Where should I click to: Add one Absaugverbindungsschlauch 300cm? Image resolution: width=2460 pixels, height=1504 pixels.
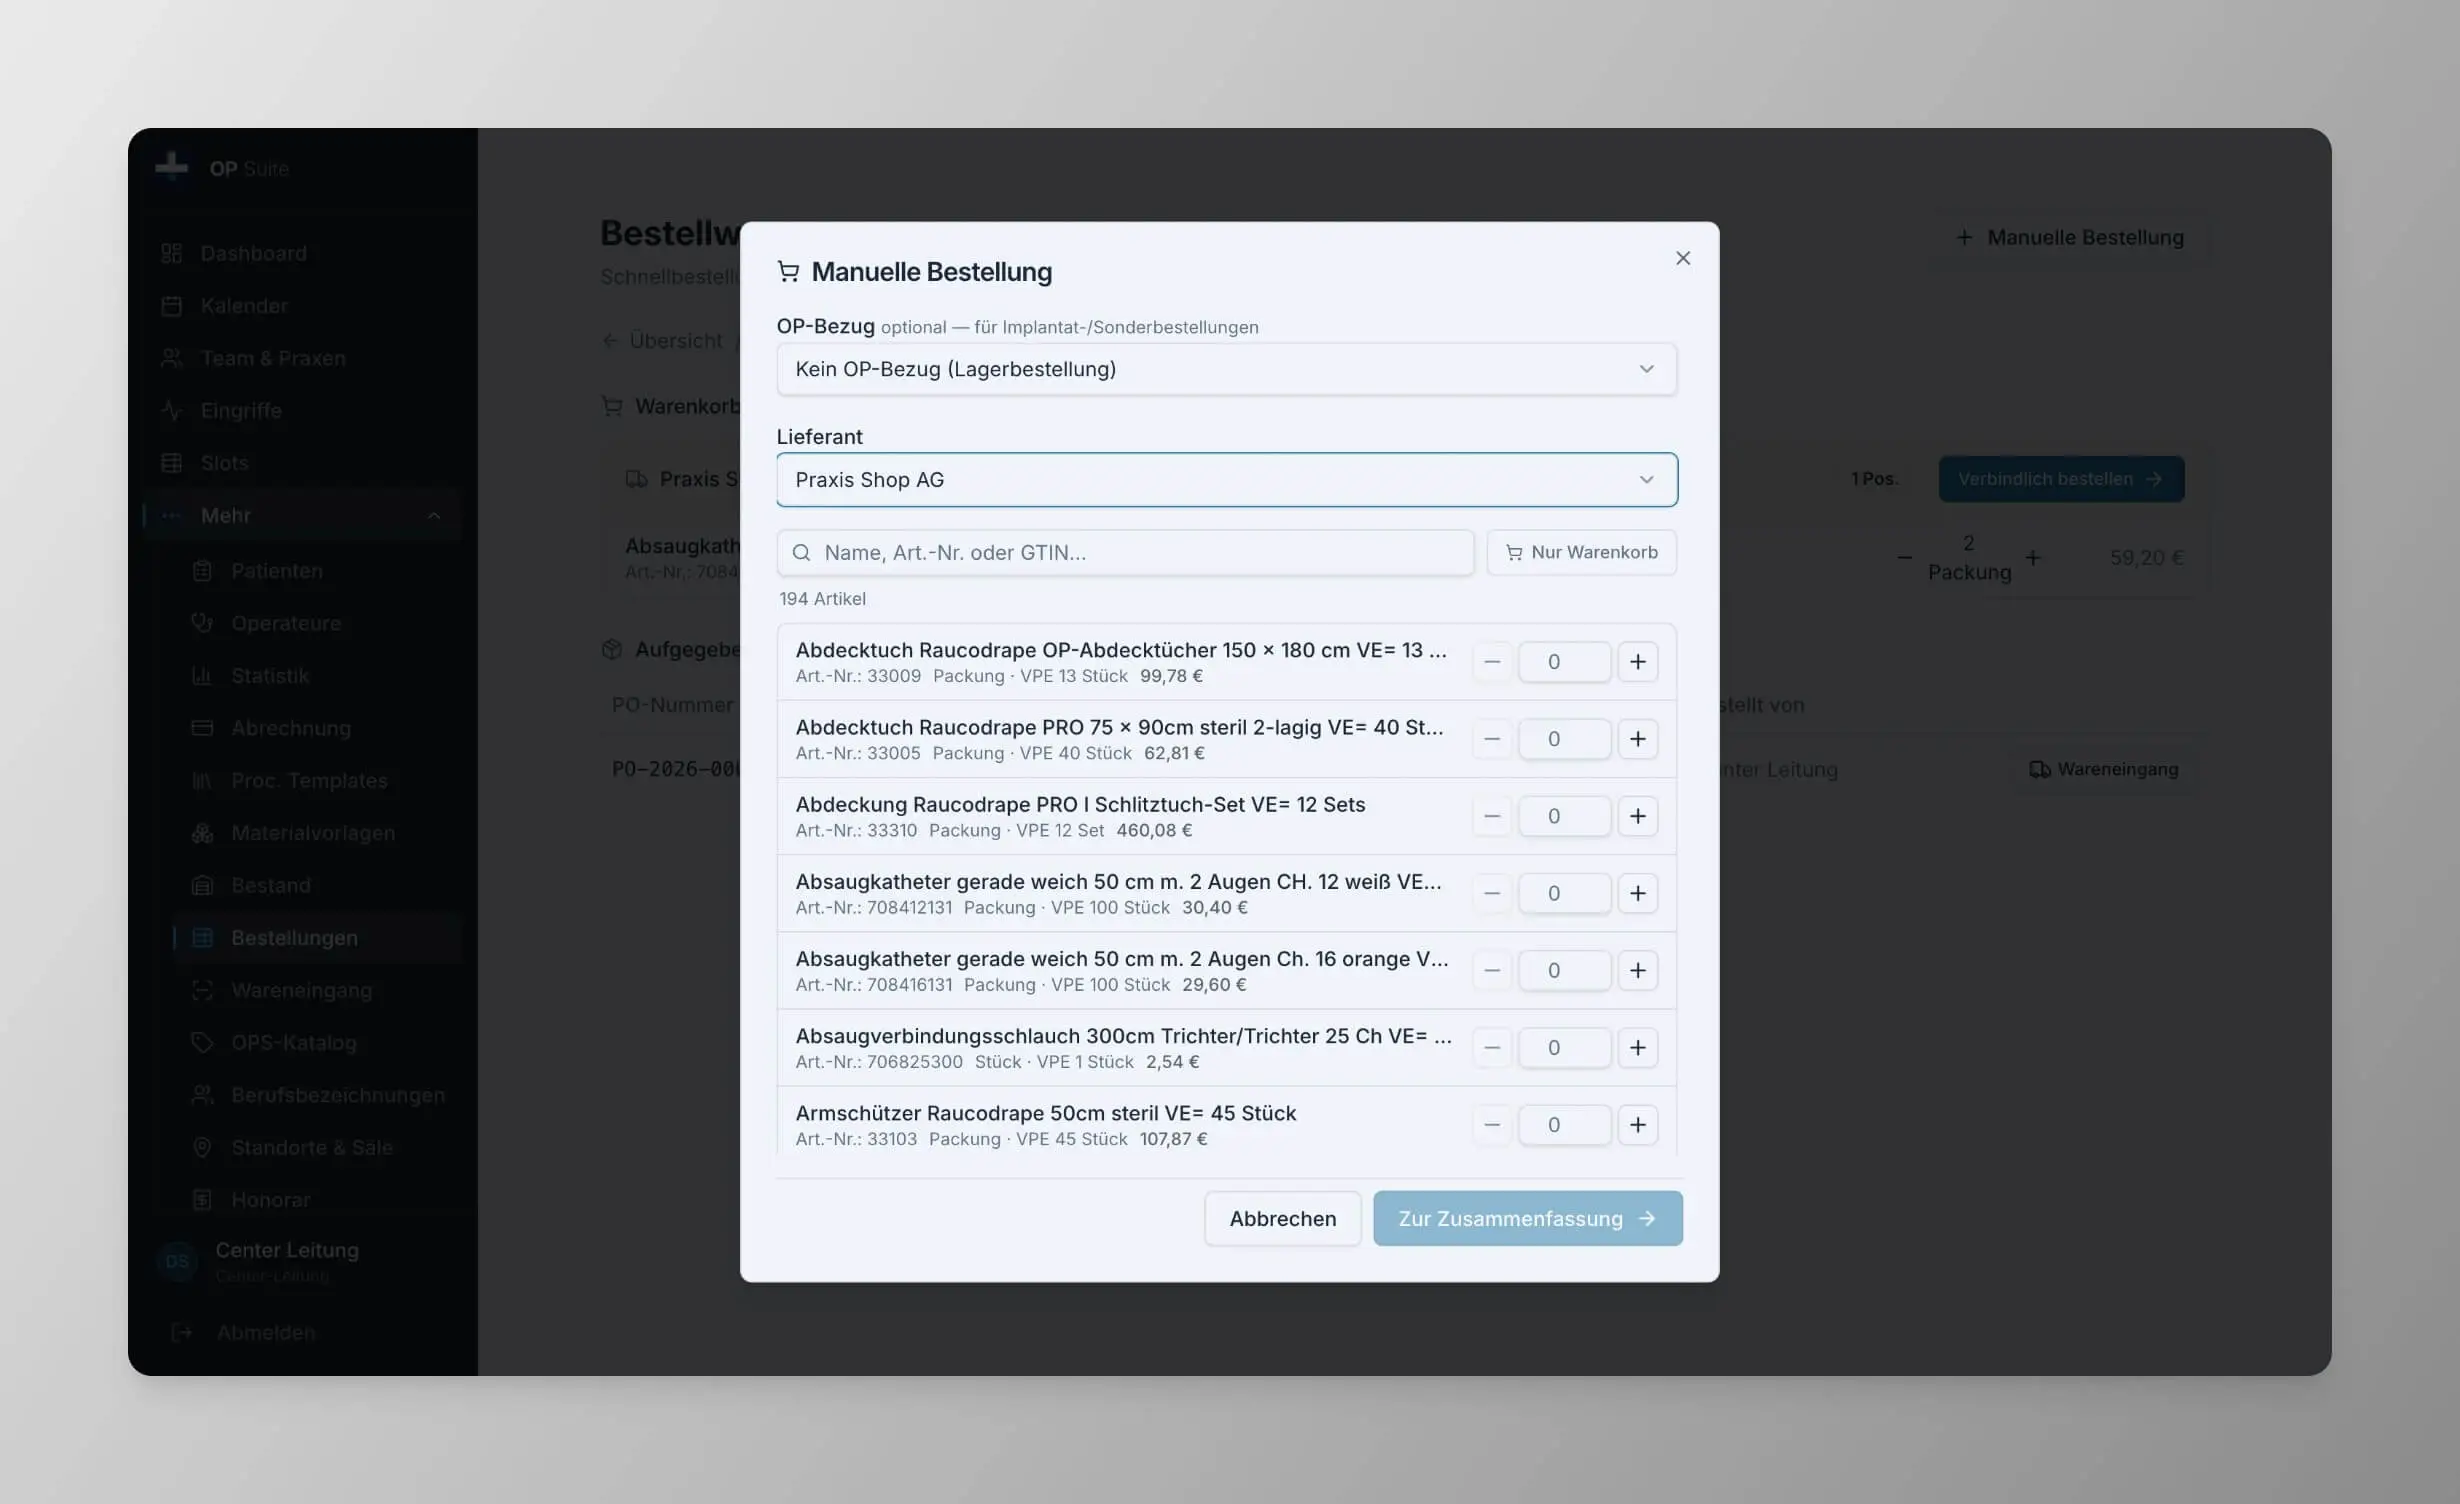coord(1637,1047)
